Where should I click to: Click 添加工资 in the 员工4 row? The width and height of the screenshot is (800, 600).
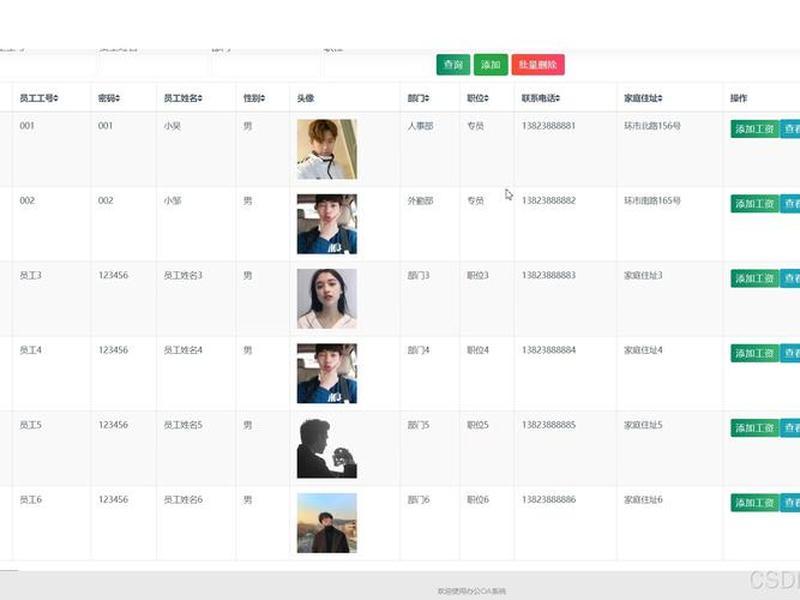click(x=755, y=353)
